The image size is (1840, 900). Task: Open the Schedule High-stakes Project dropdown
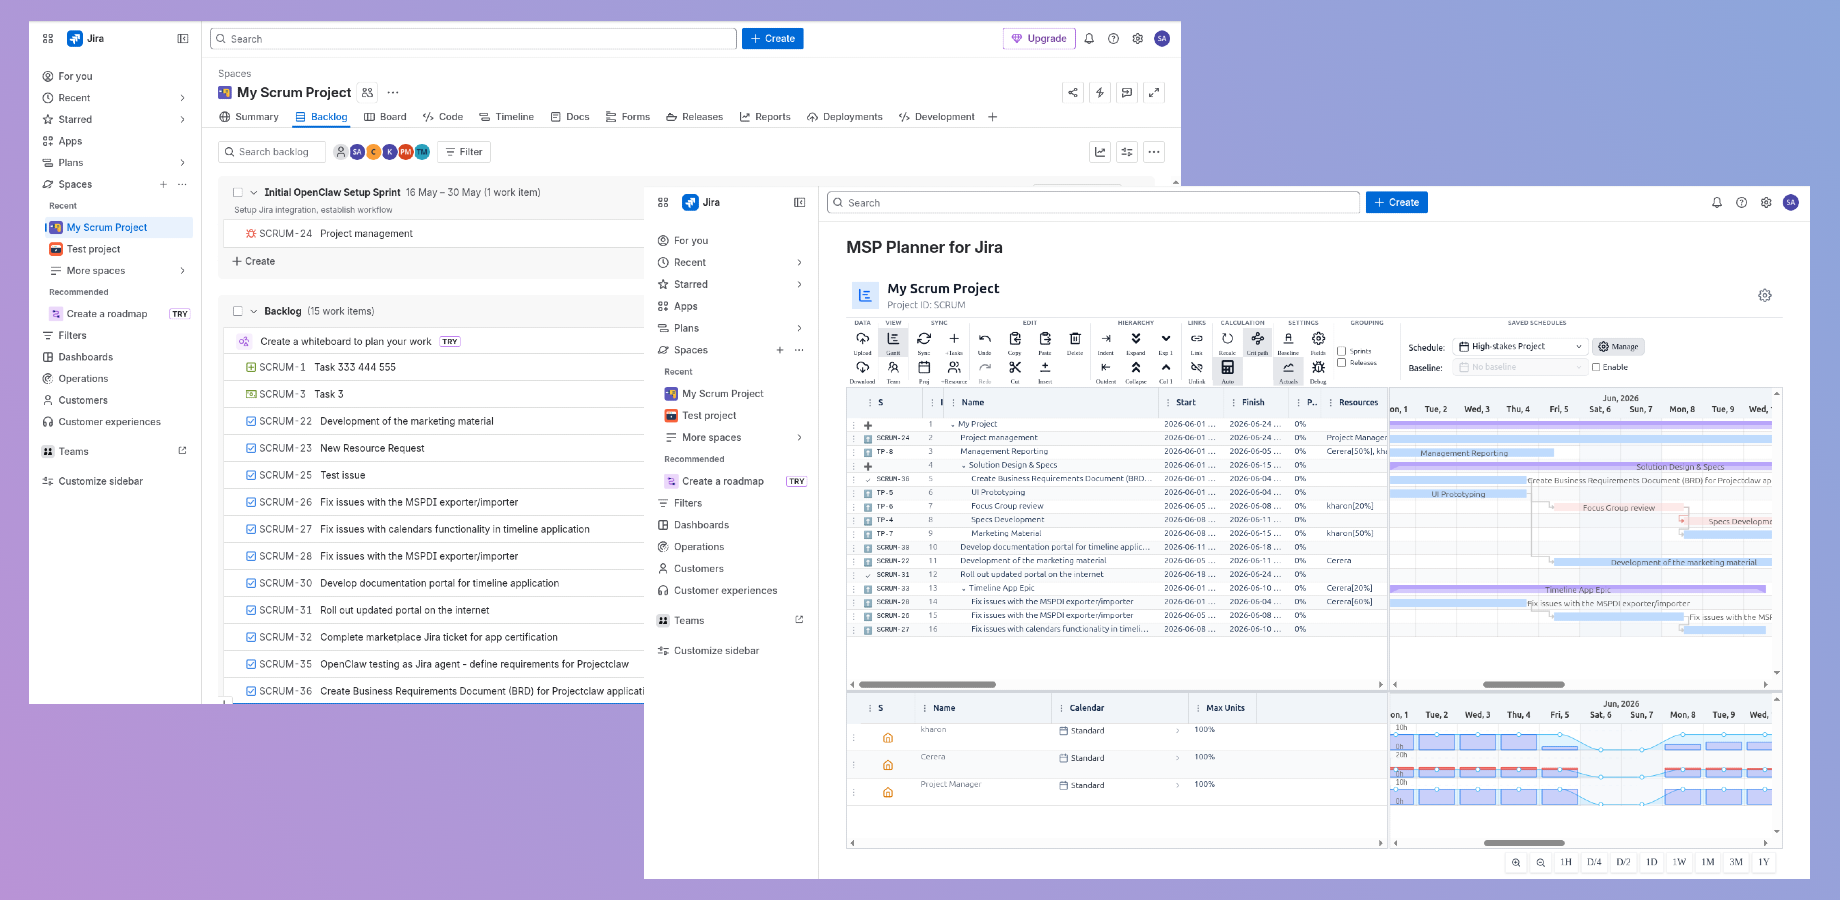1520,347
